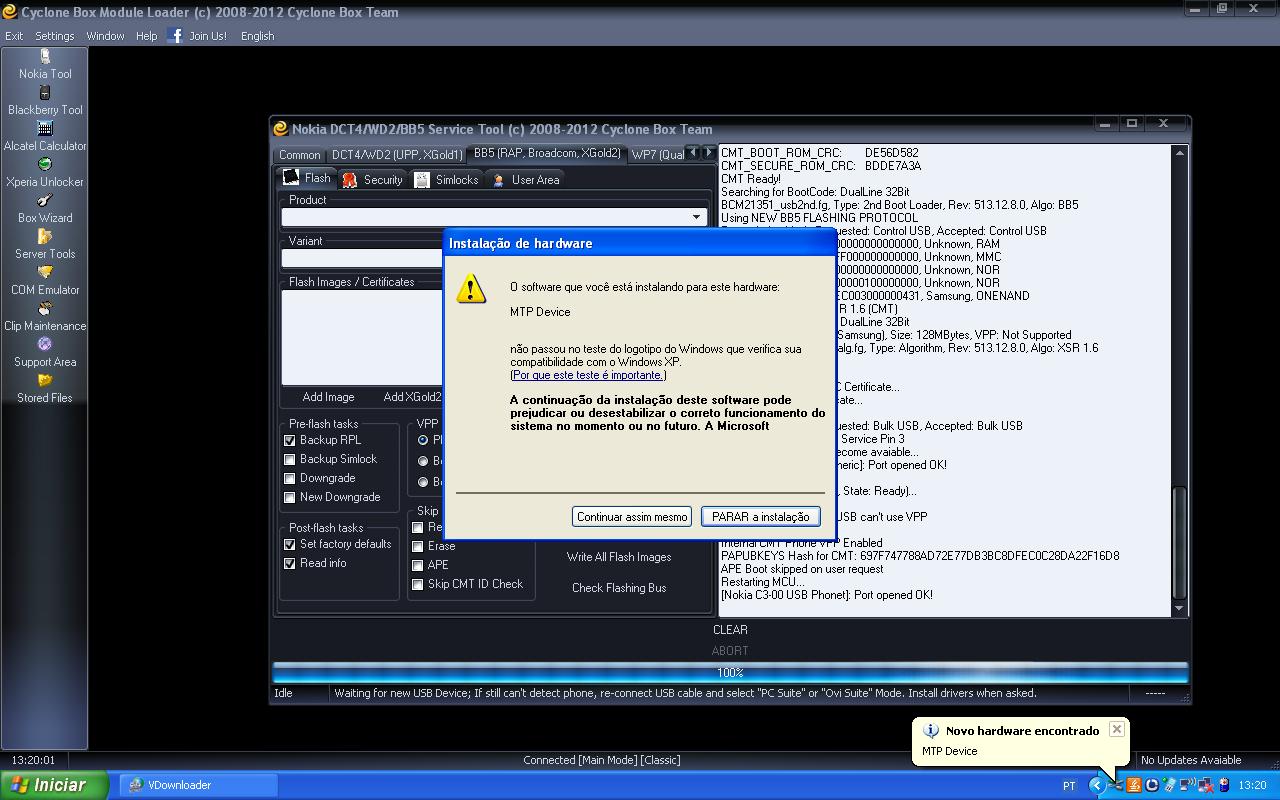
Task: Start the Xperia Unlocker module
Action: coord(45,173)
